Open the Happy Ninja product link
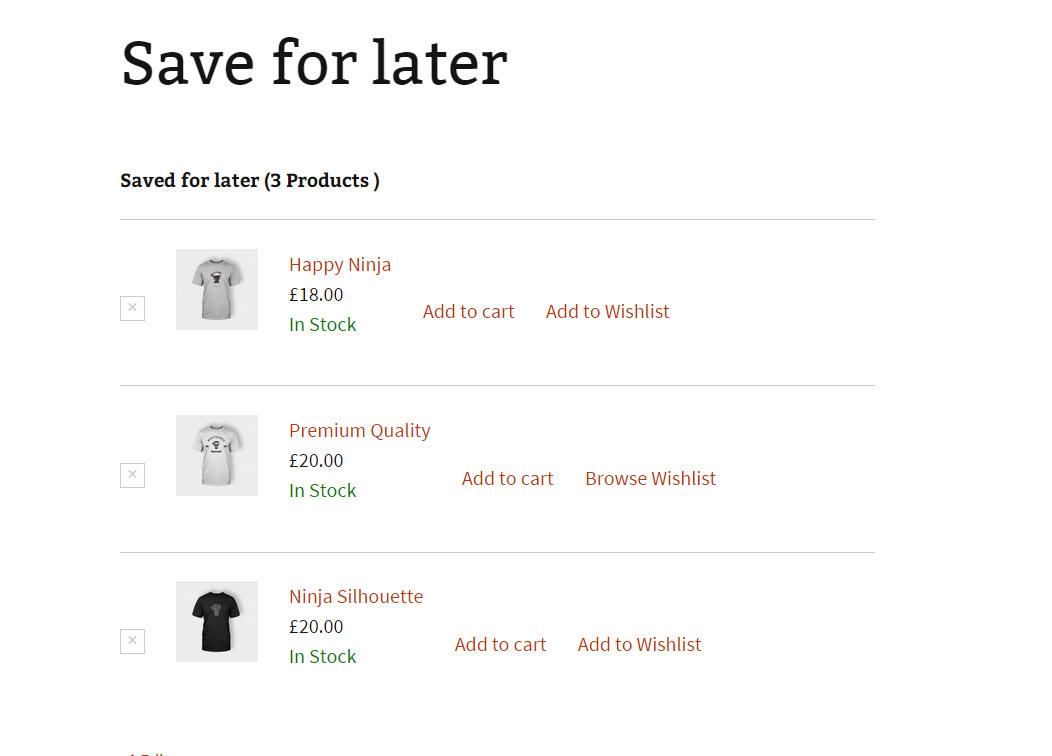Screen dimensions: 1052x756 click(340, 265)
